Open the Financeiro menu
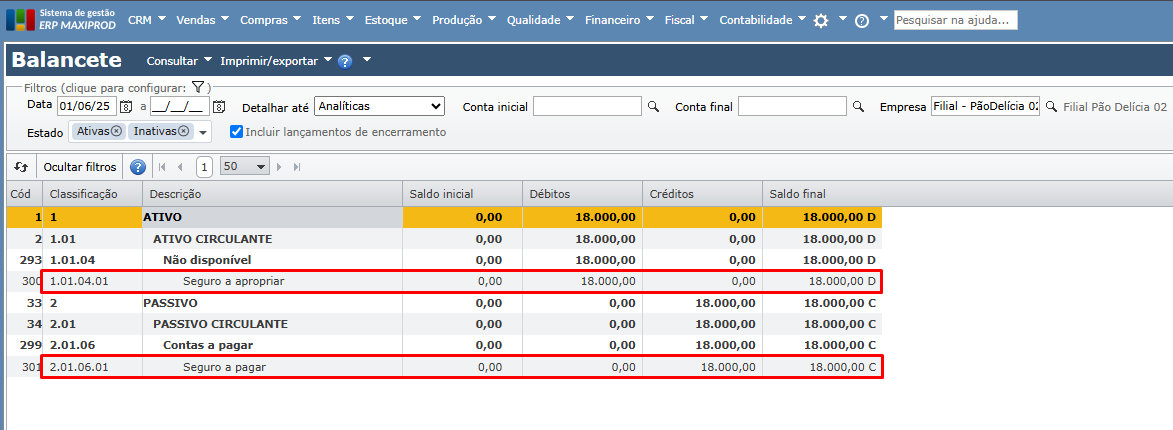This screenshot has height=430, width=1173. point(619,19)
